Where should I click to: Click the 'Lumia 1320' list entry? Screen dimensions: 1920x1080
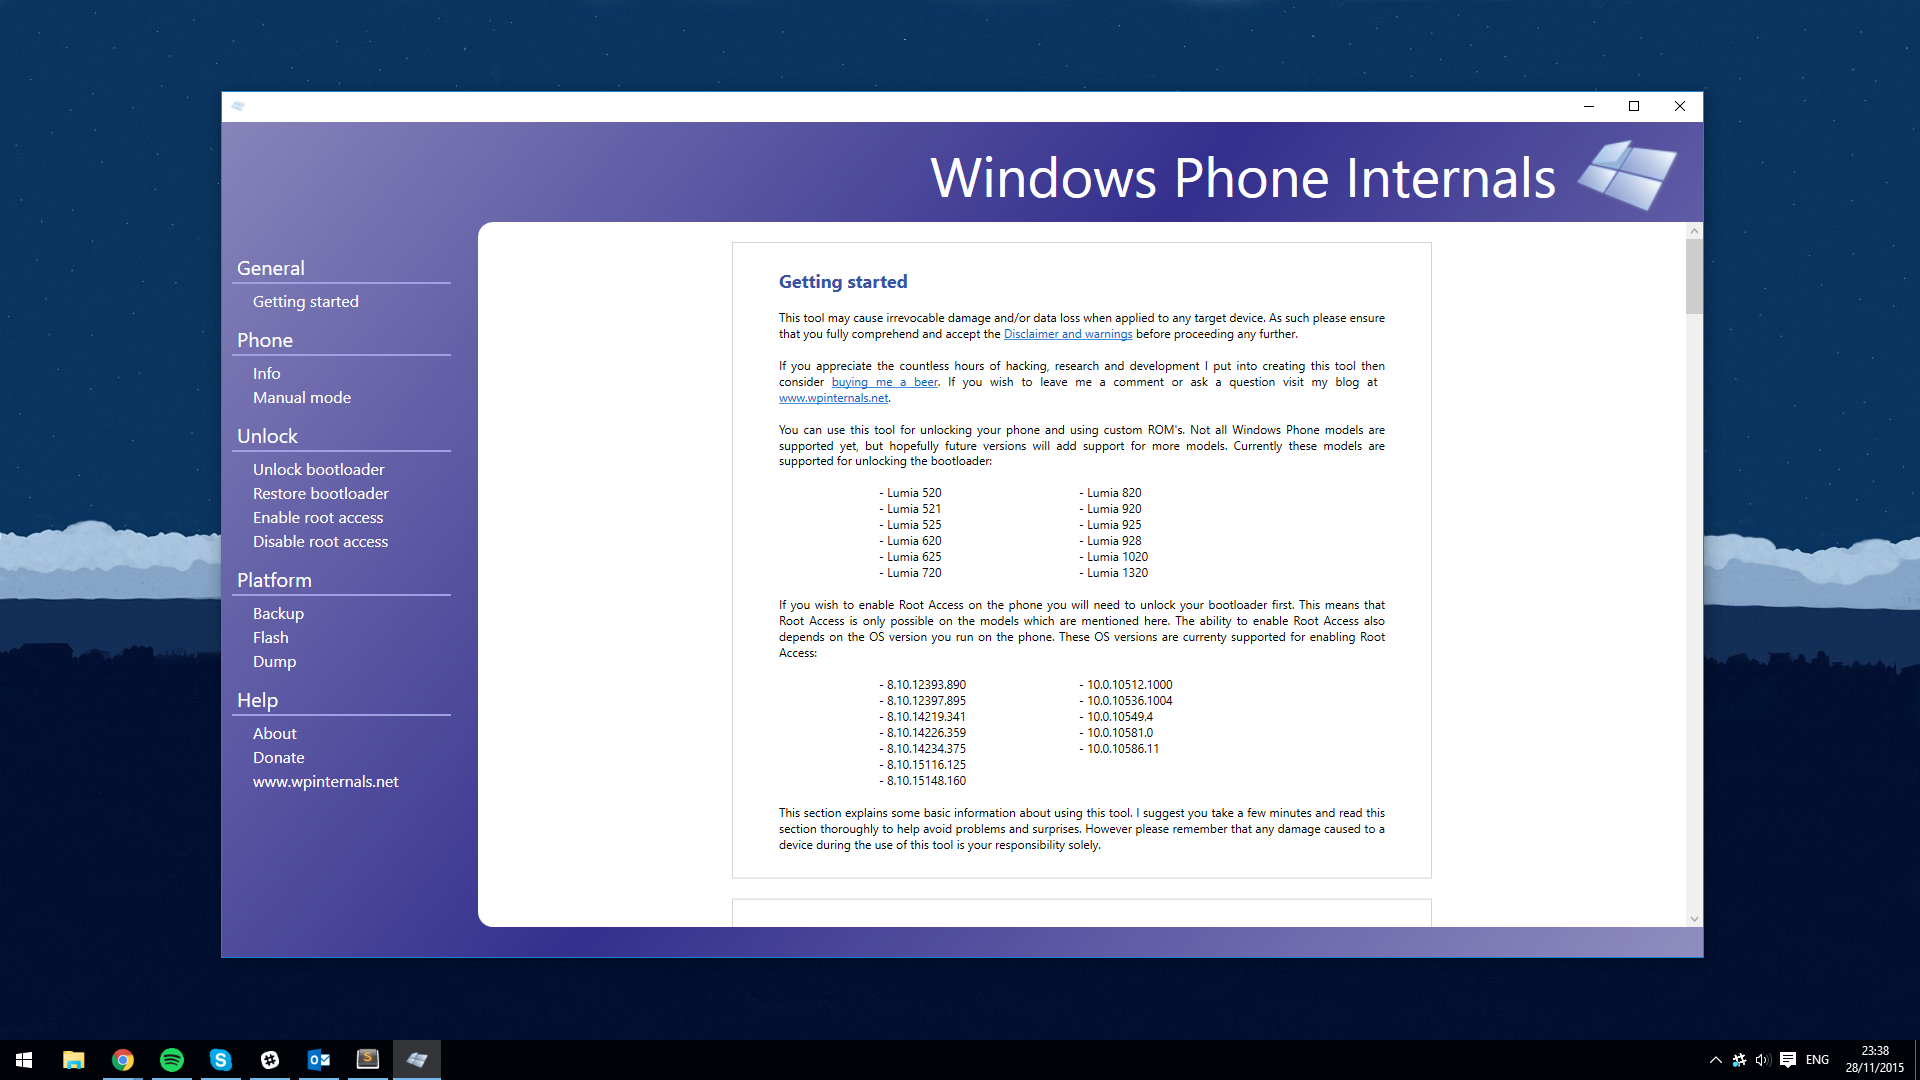pyautogui.click(x=1114, y=573)
